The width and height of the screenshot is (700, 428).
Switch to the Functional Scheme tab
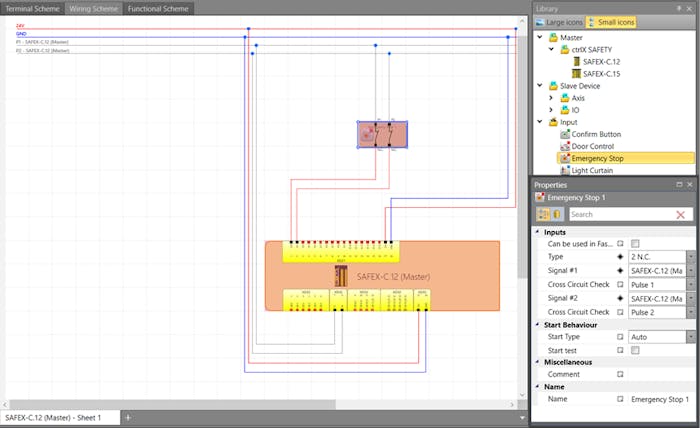point(158,8)
